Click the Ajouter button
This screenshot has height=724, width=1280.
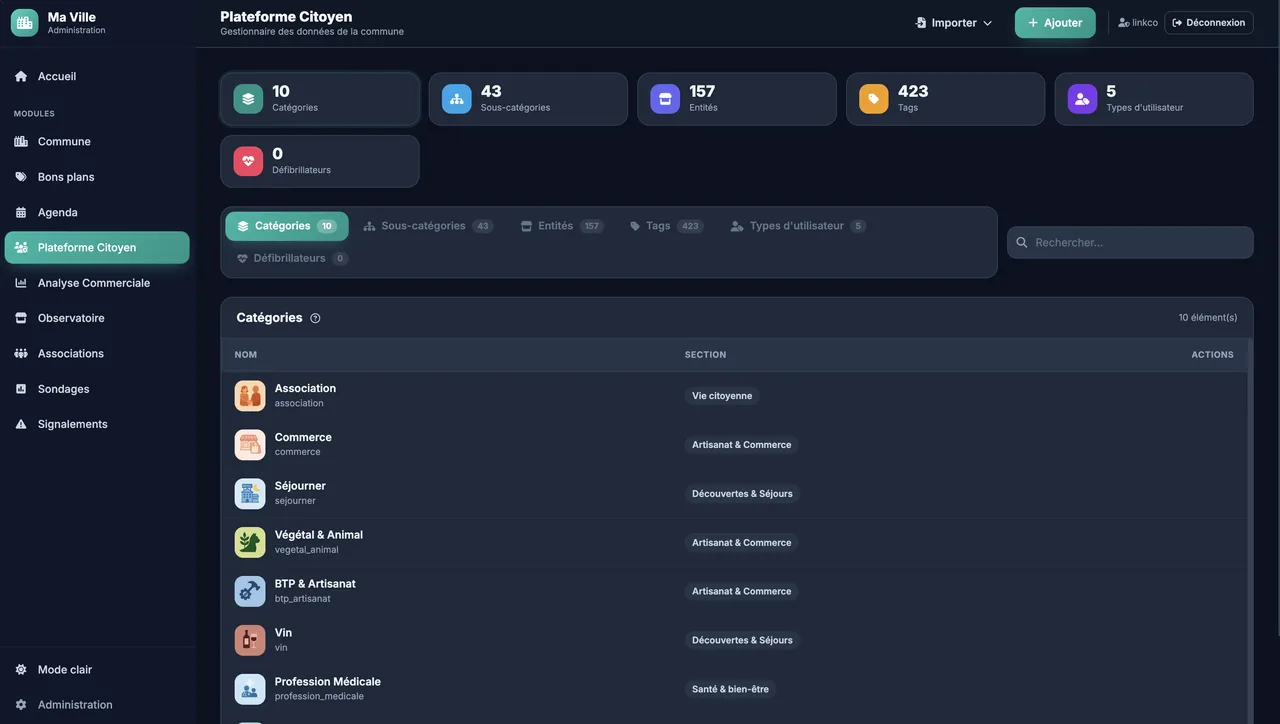[x=1055, y=23]
